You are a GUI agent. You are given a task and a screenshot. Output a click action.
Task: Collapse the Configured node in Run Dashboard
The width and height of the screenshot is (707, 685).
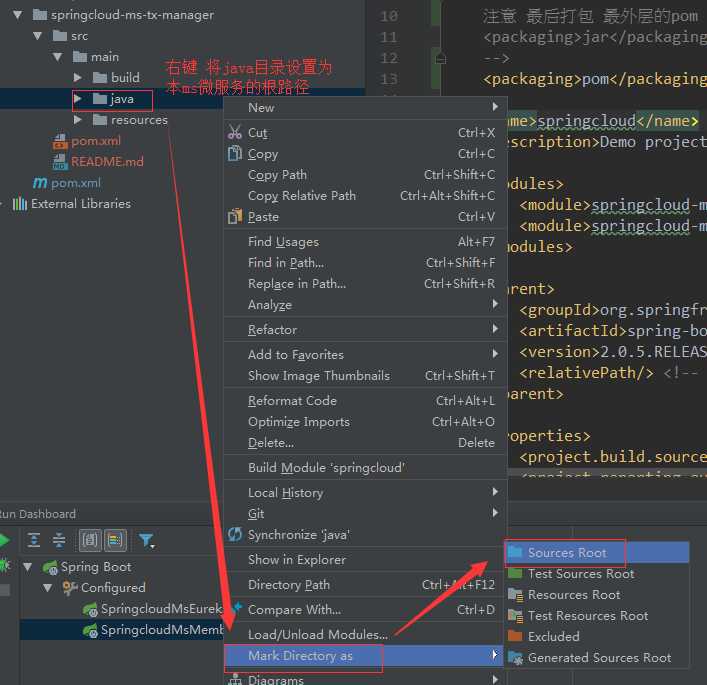[x=47, y=588]
